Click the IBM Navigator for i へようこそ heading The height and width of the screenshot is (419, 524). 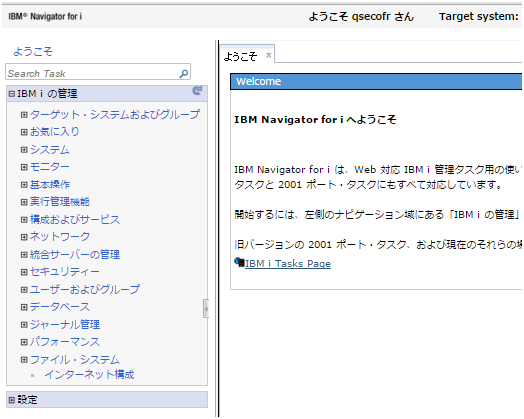[x=315, y=120]
